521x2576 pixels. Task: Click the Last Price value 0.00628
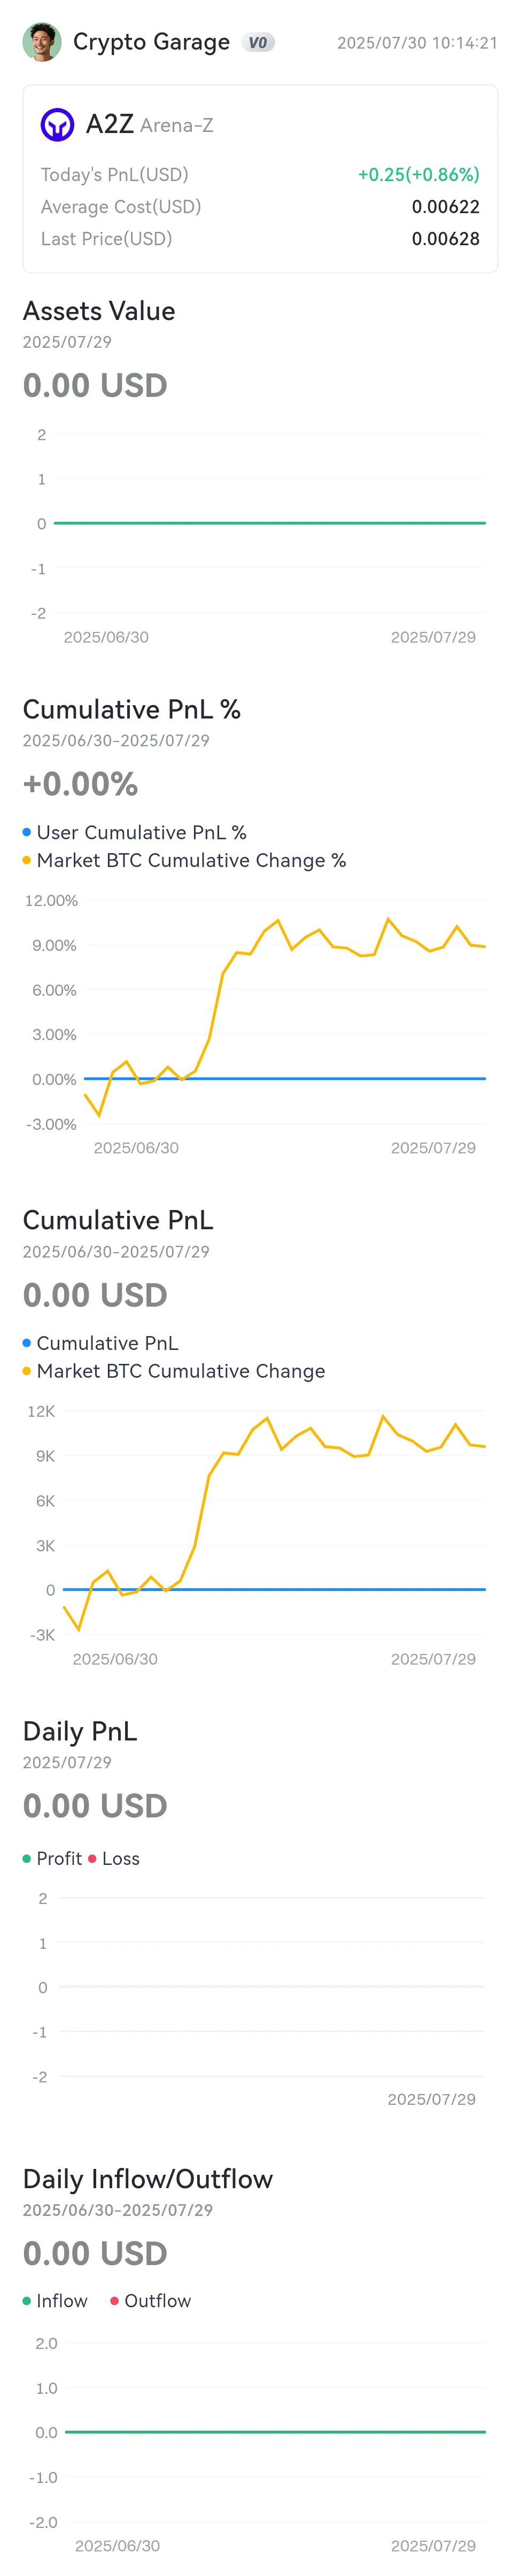[446, 239]
